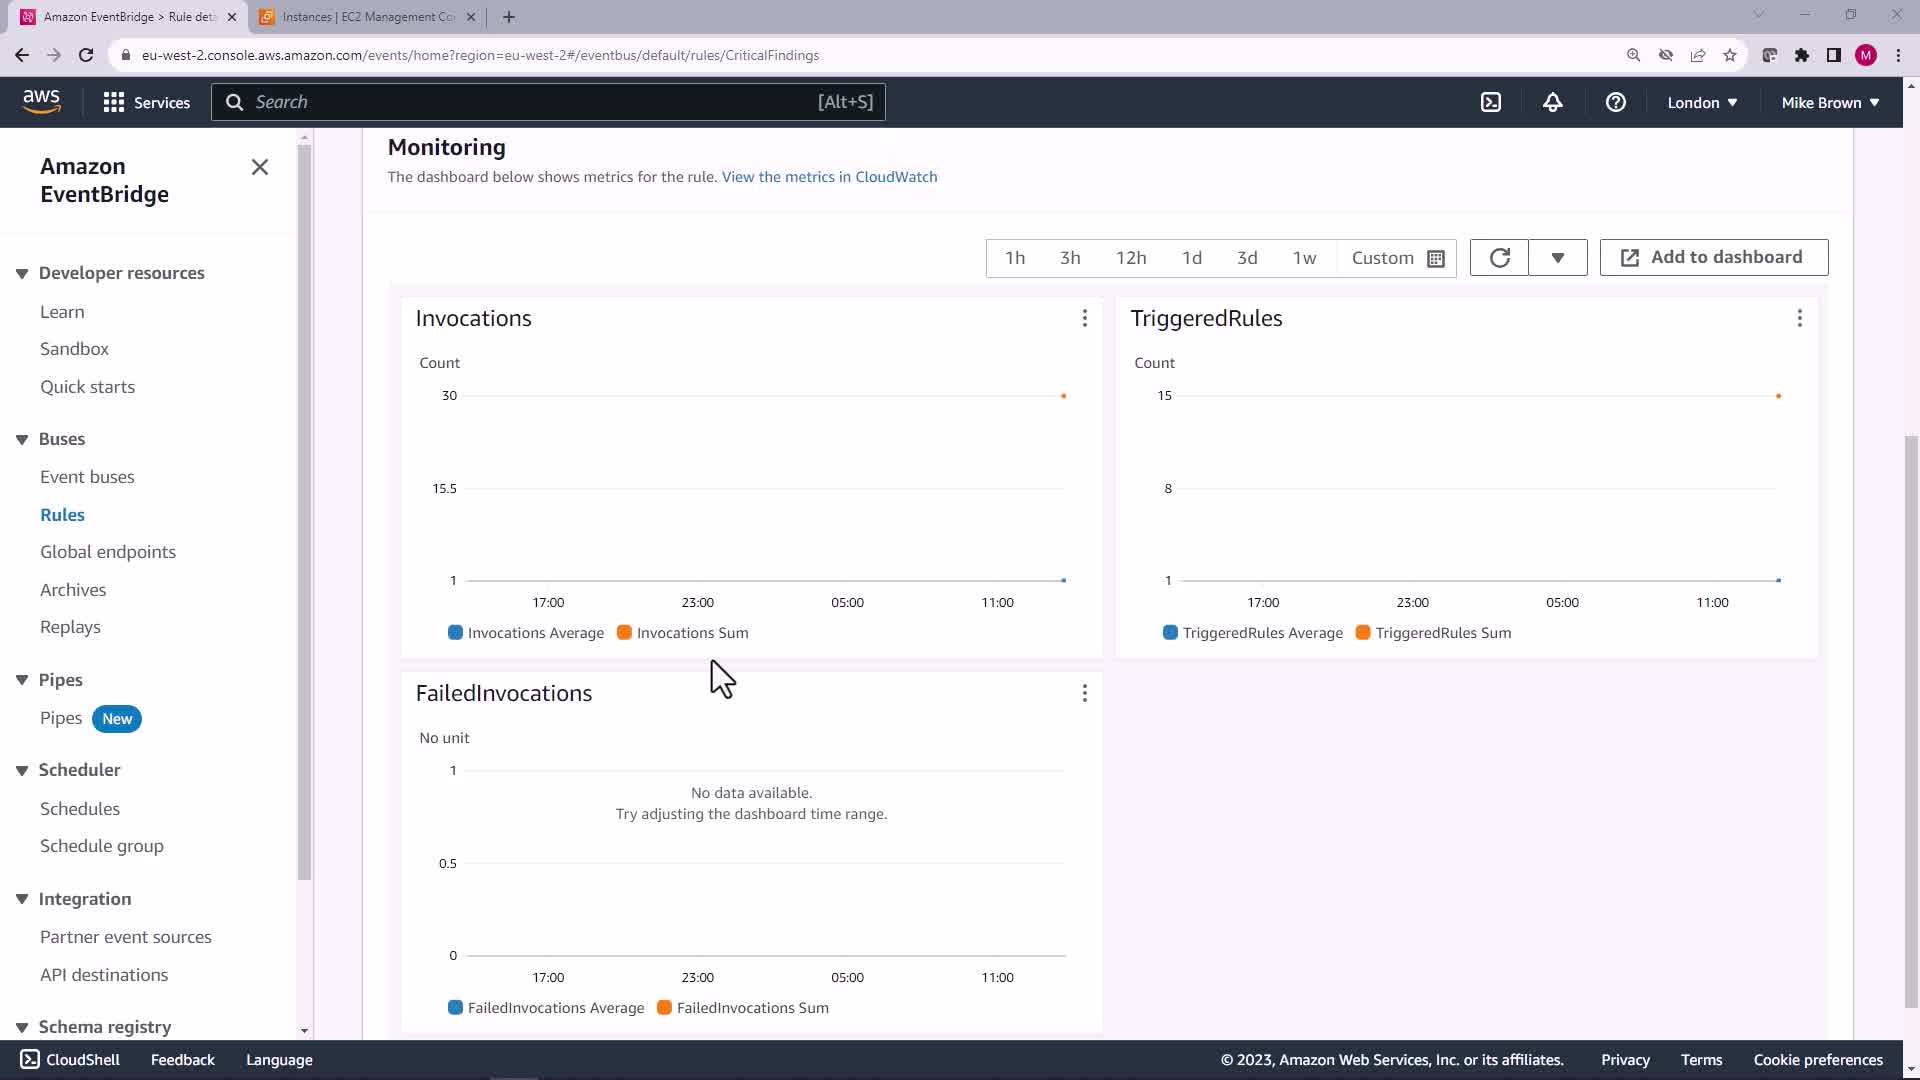Open CloudShell from the top navigation icon
The height and width of the screenshot is (1080, 1920).
coord(1491,102)
